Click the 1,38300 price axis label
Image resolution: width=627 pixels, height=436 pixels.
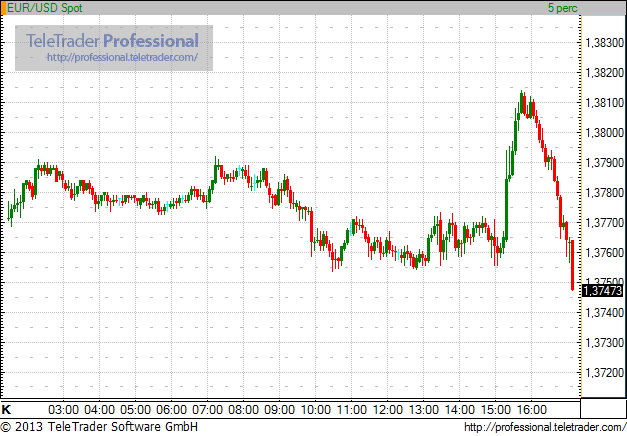pyautogui.click(x=604, y=42)
